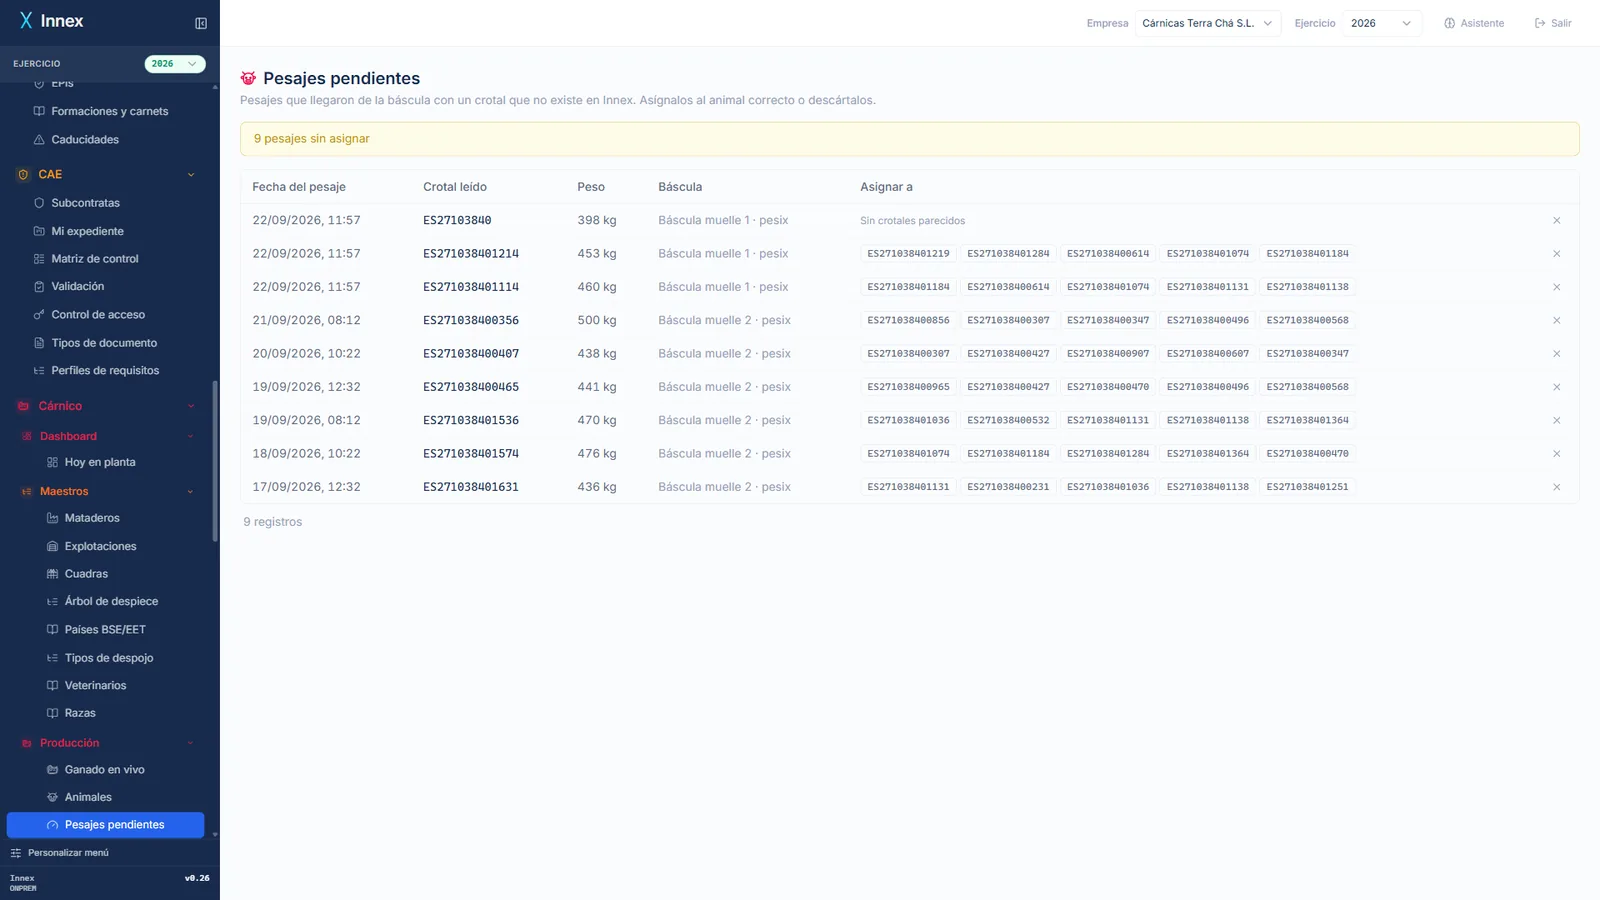
Task: Assign weighing to crotal ES271038400856
Action: click(x=908, y=320)
